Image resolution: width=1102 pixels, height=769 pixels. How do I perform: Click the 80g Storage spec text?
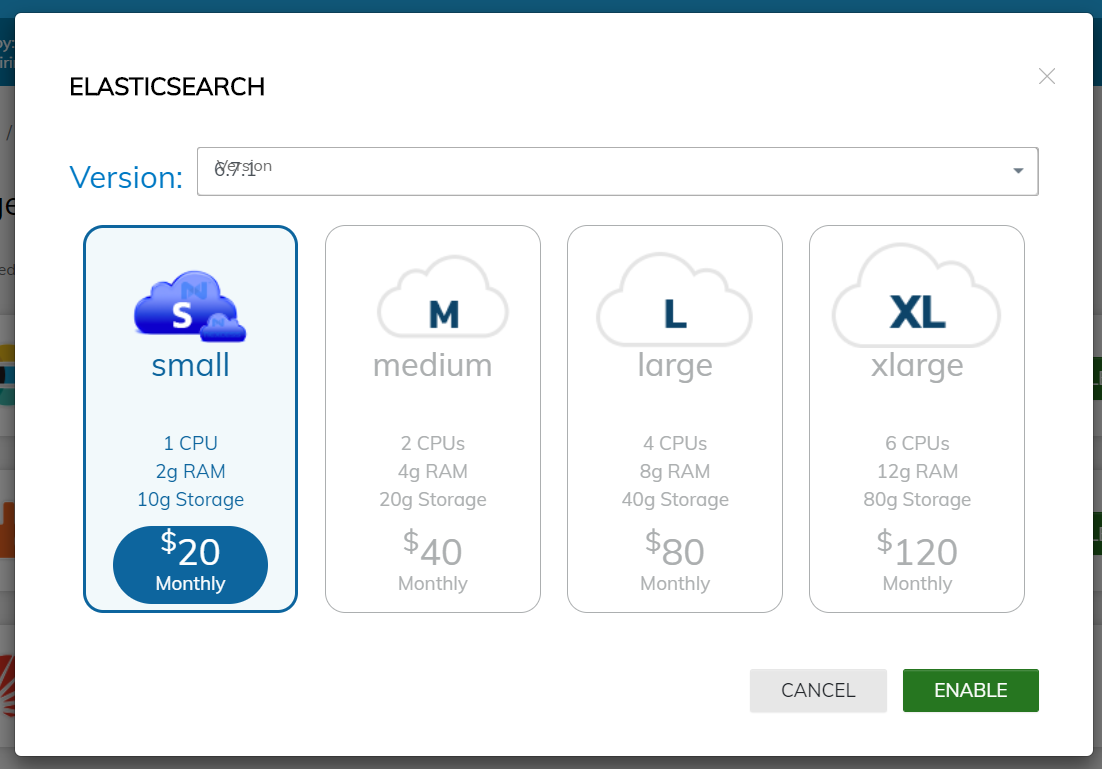click(917, 499)
